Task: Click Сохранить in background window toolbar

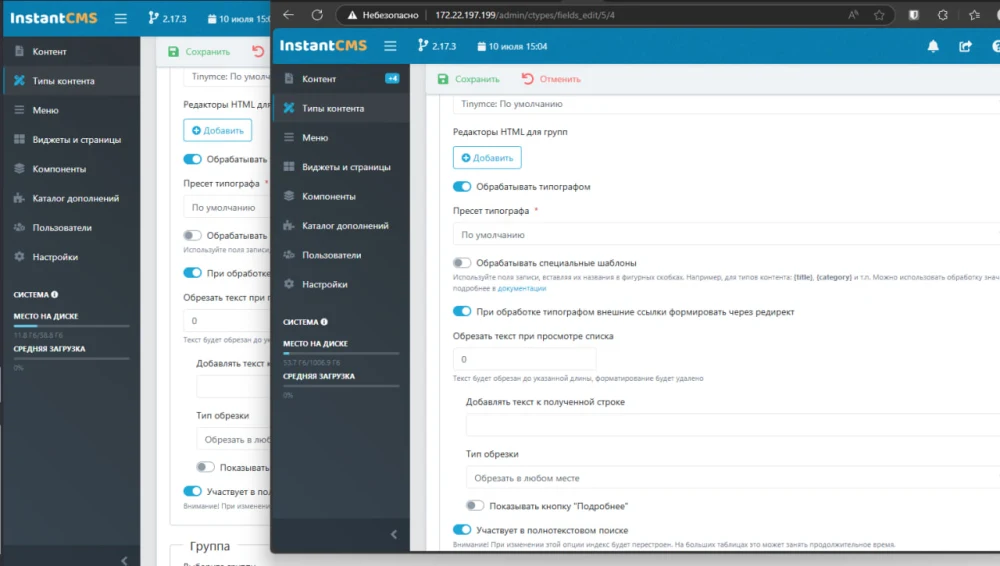Action: point(198,52)
